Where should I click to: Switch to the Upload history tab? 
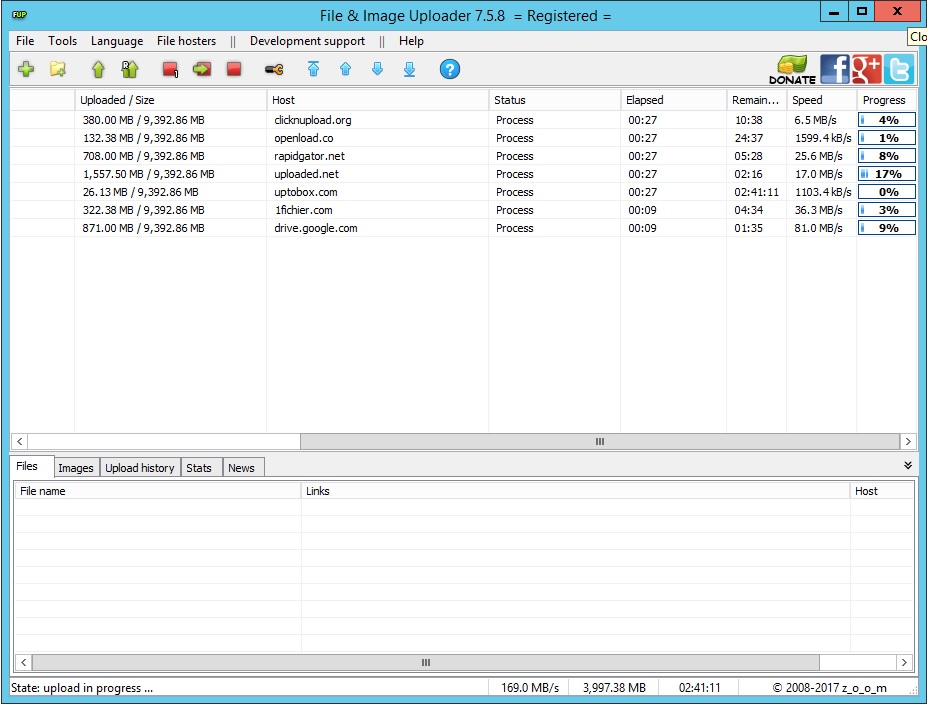click(x=140, y=468)
